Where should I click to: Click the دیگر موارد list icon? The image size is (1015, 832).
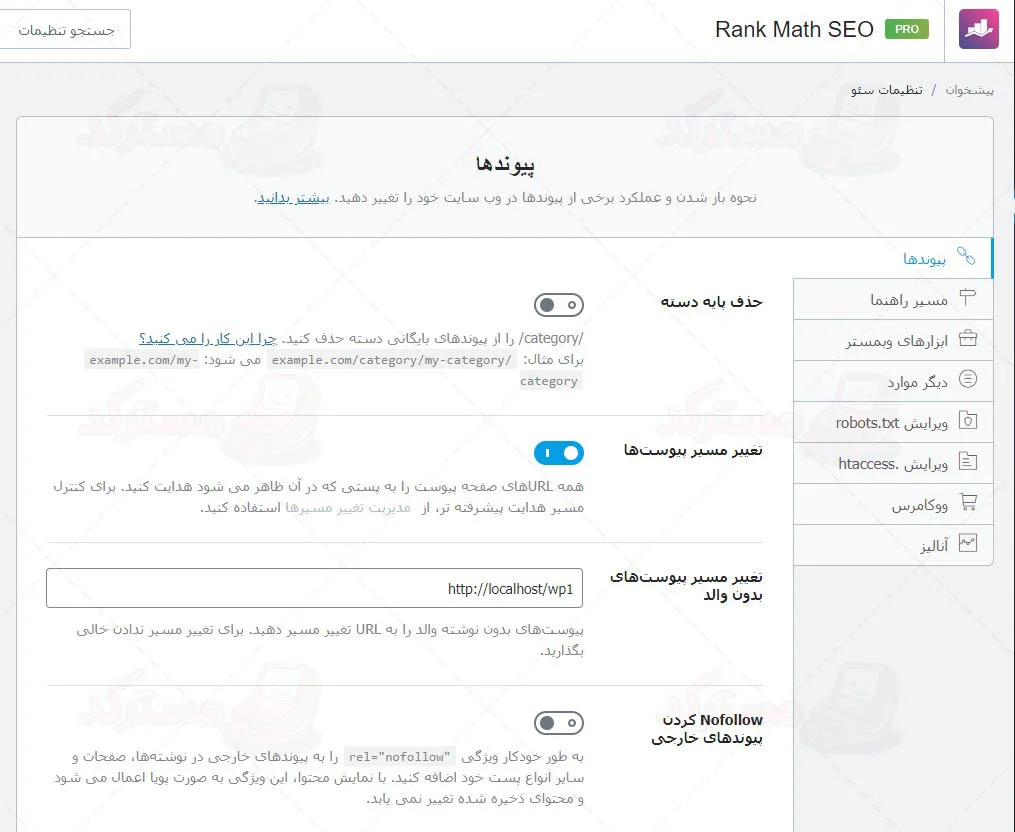pyautogui.click(x=968, y=380)
